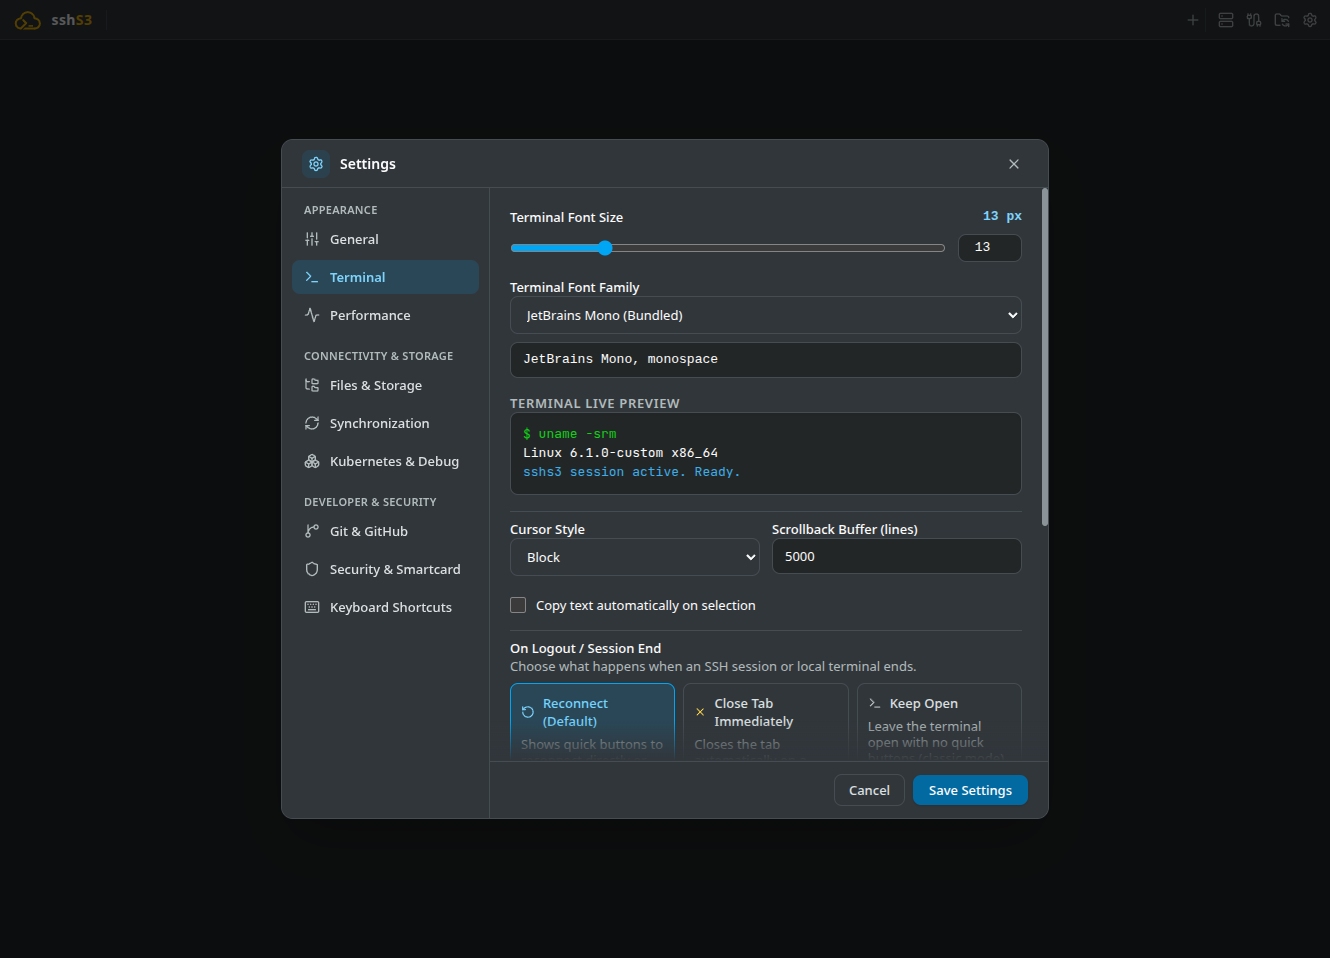Click the 'TERMINAL LIVE PREVIEW' label
The image size is (1330, 958).
[595, 403]
